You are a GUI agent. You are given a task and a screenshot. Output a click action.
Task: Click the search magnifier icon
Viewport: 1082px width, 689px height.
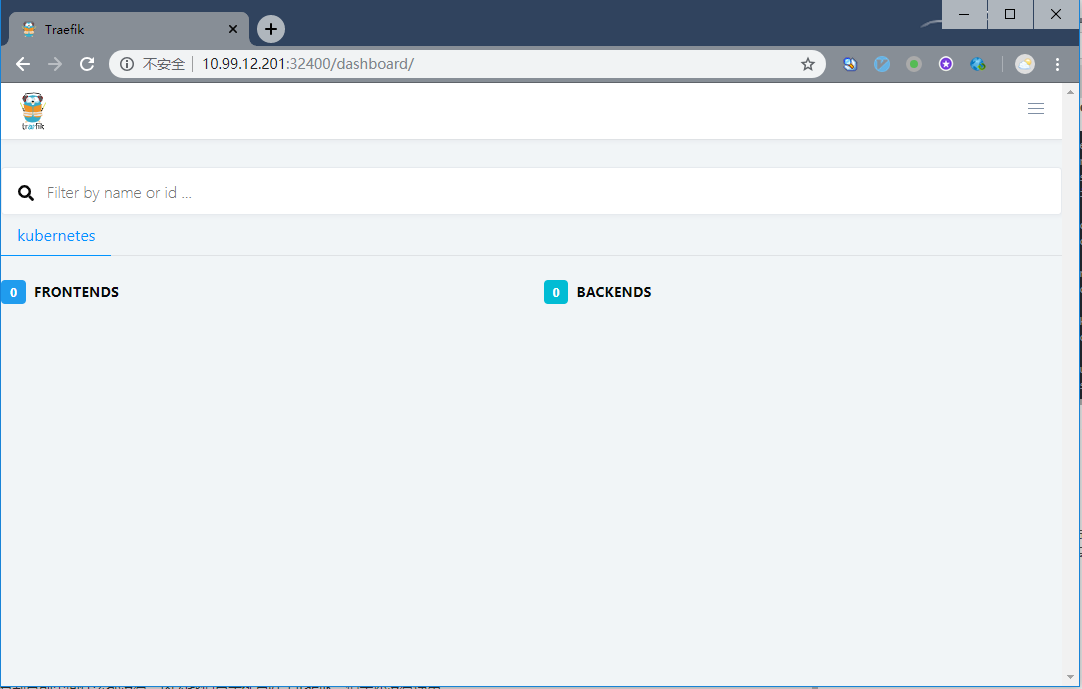click(x=26, y=193)
